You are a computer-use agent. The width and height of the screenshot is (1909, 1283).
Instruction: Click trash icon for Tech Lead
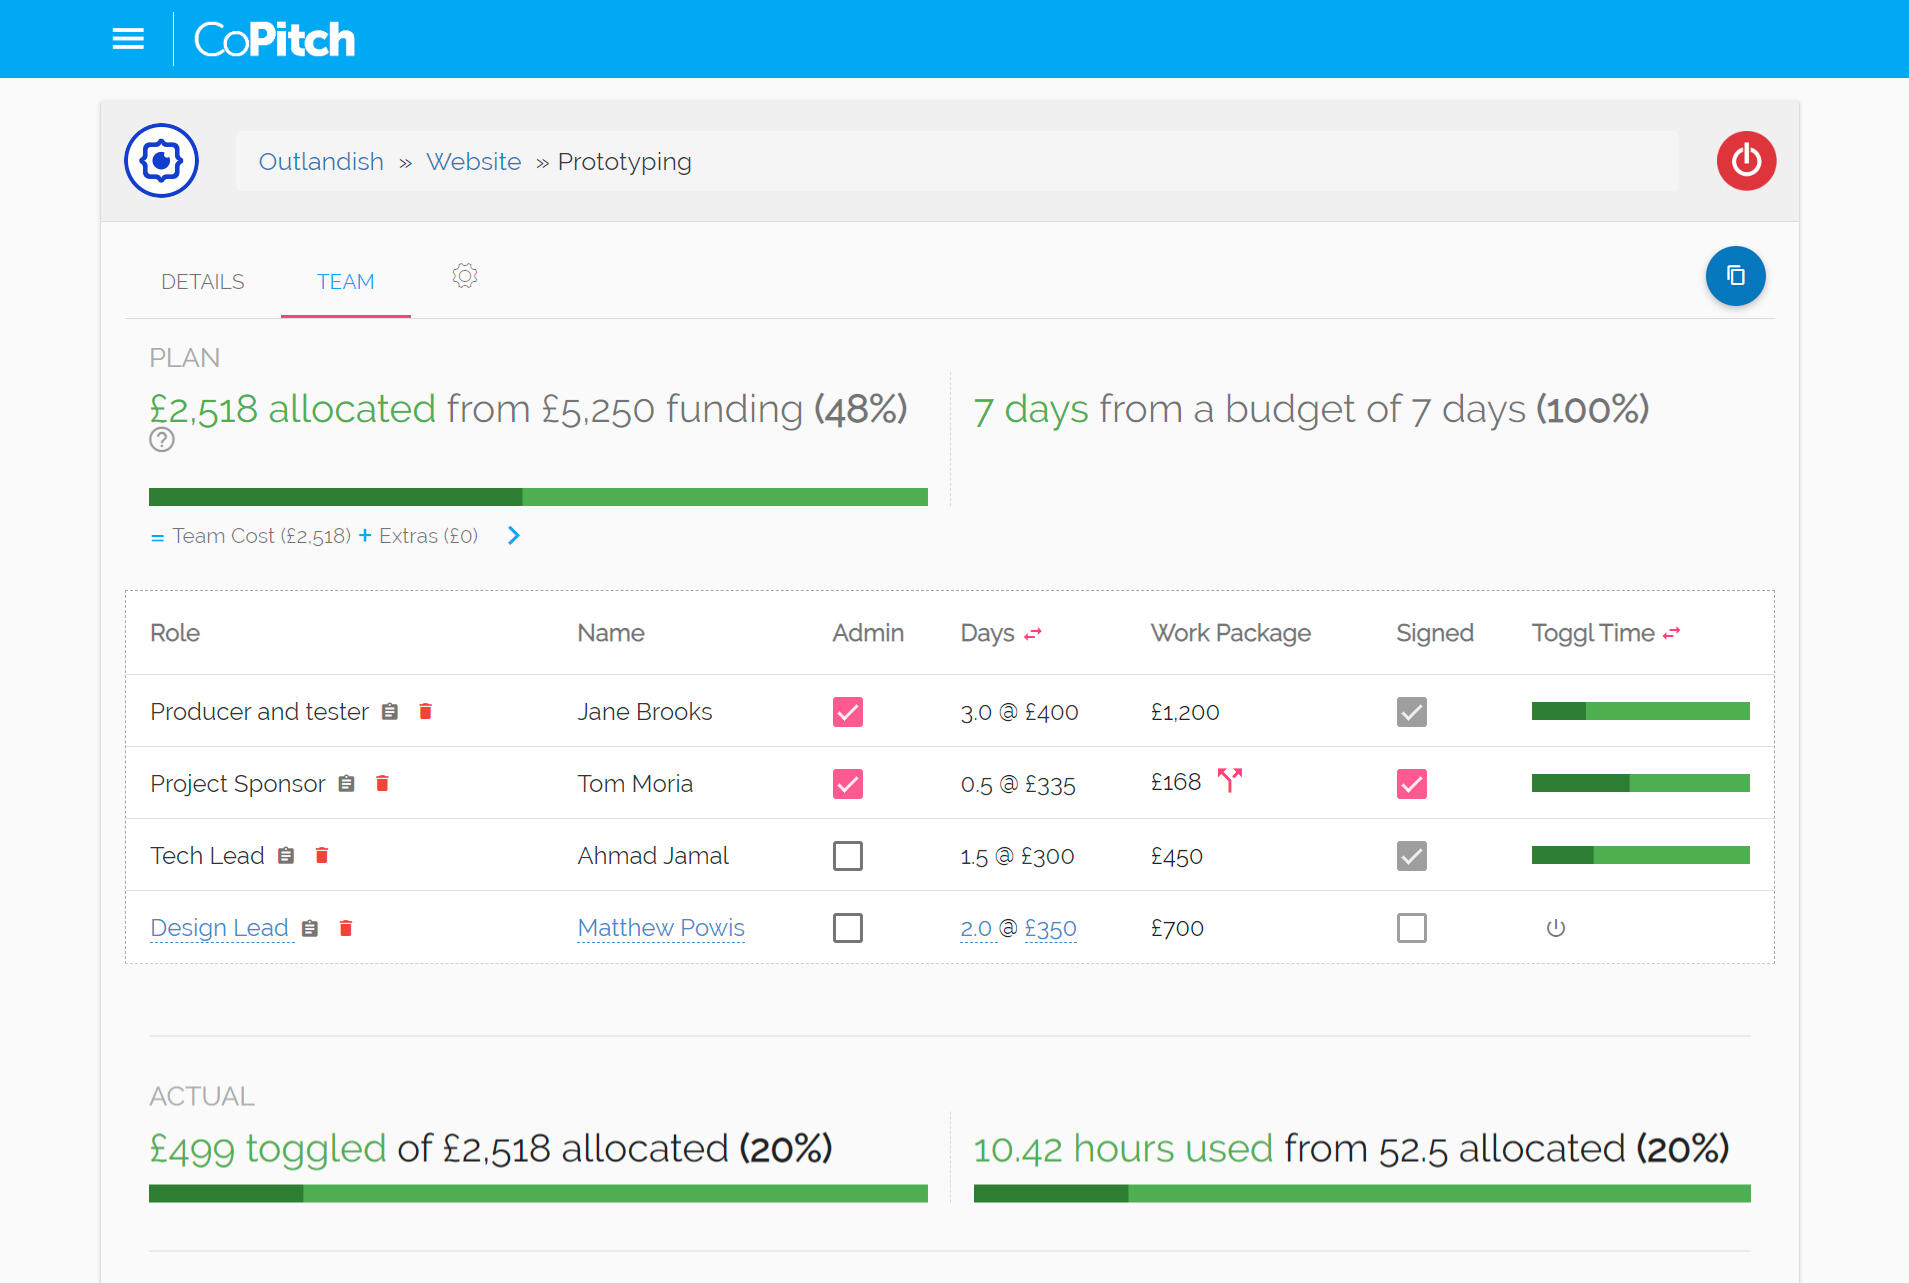click(x=322, y=855)
